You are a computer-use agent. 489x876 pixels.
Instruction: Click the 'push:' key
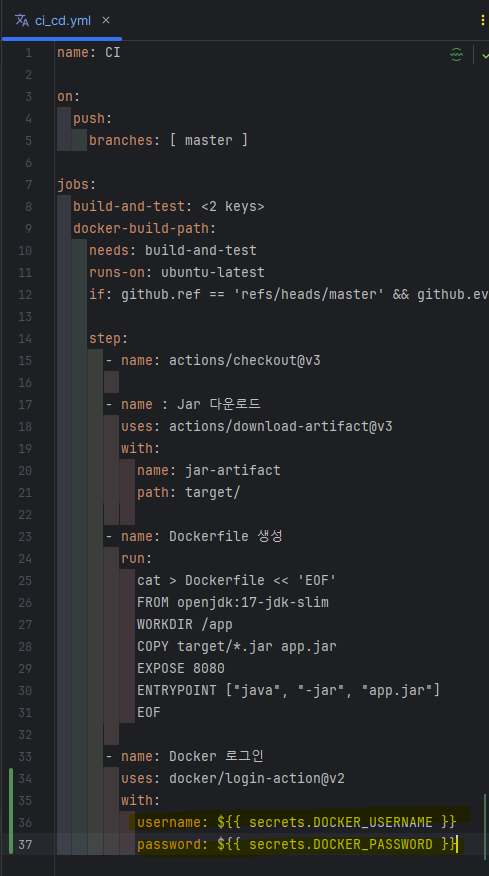click(x=93, y=118)
